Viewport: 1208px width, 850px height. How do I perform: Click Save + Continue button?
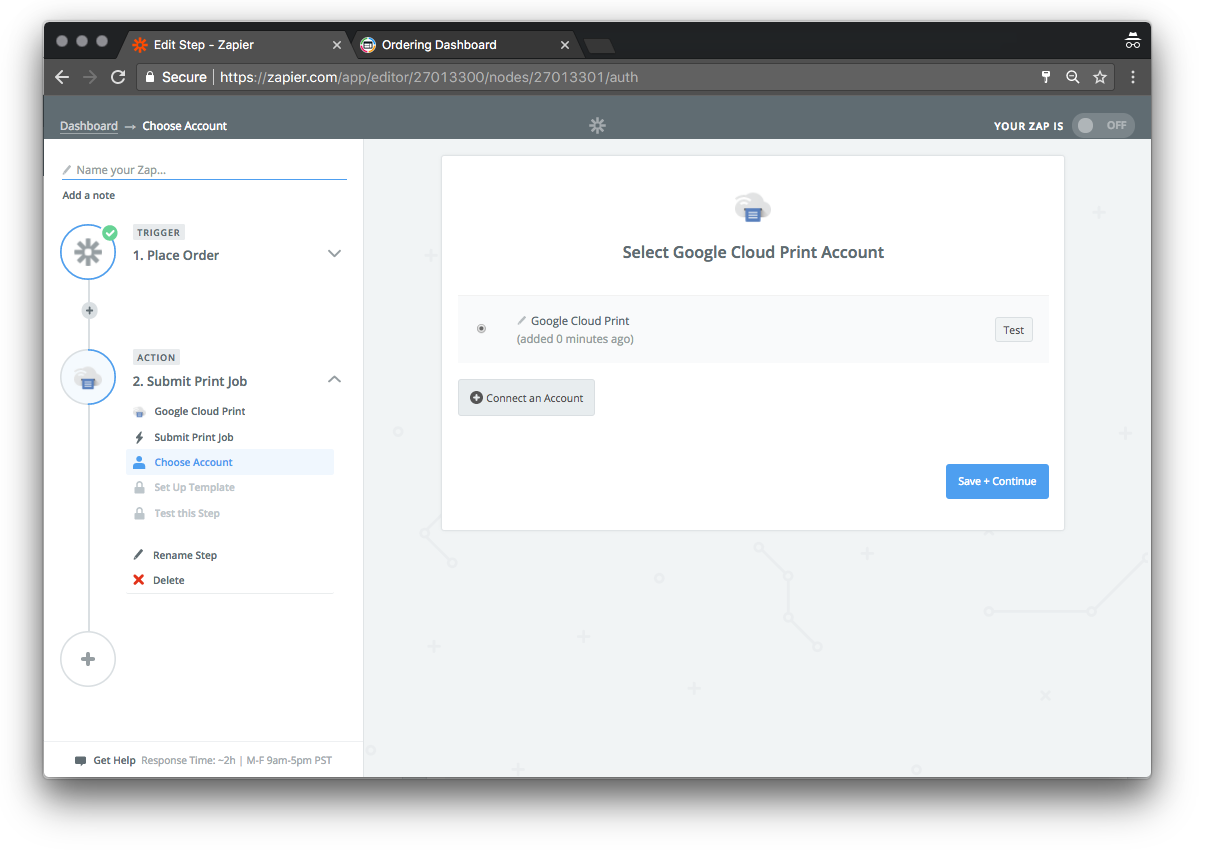[x=997, y=481]
